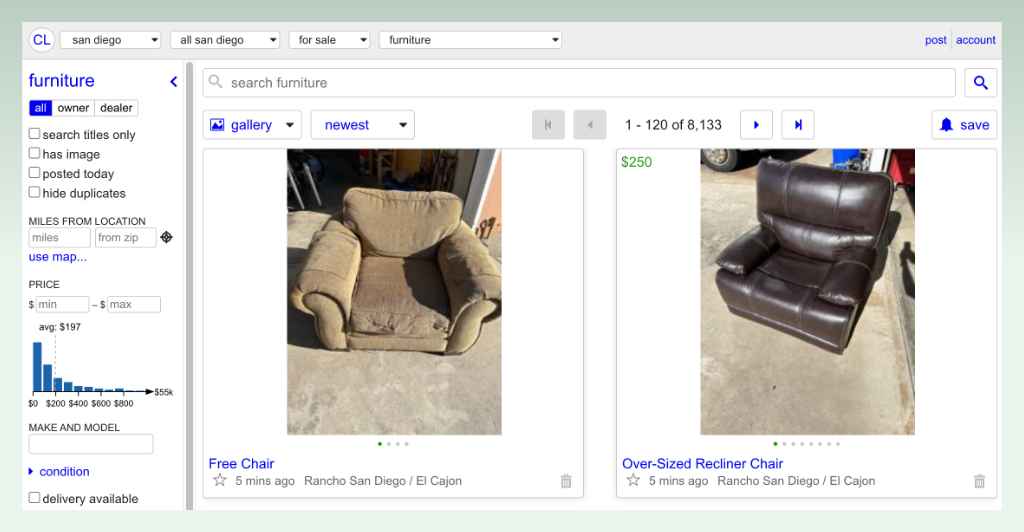Click the use map... link
The width and height of the screenshot is (1024, 532).
(x=57, y=257)
